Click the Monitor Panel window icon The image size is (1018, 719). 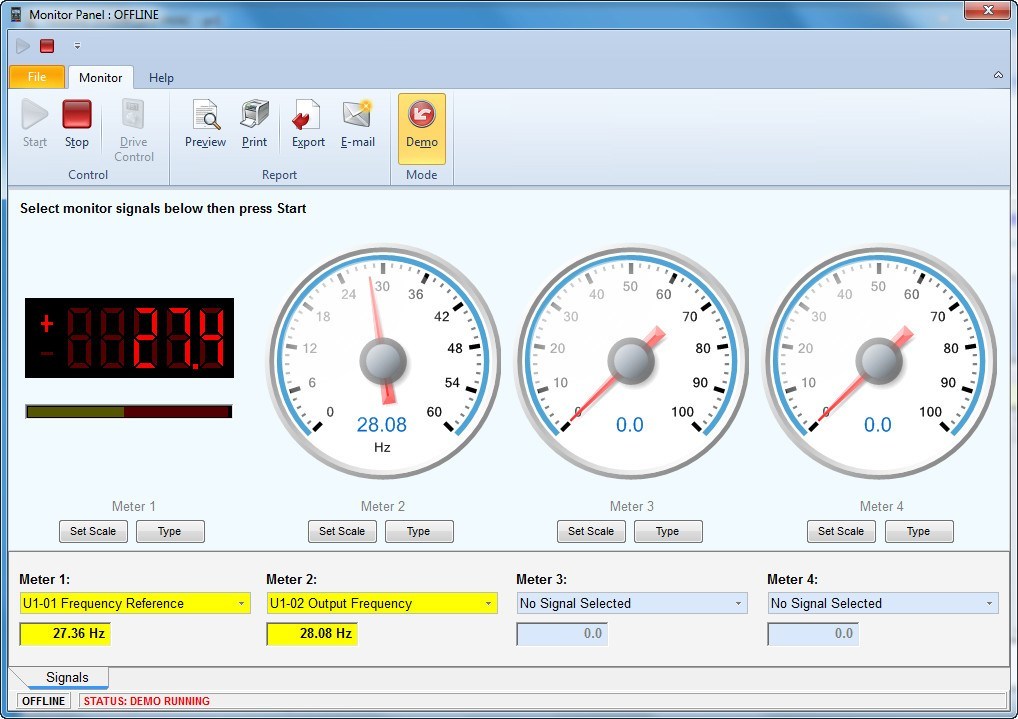16,14
